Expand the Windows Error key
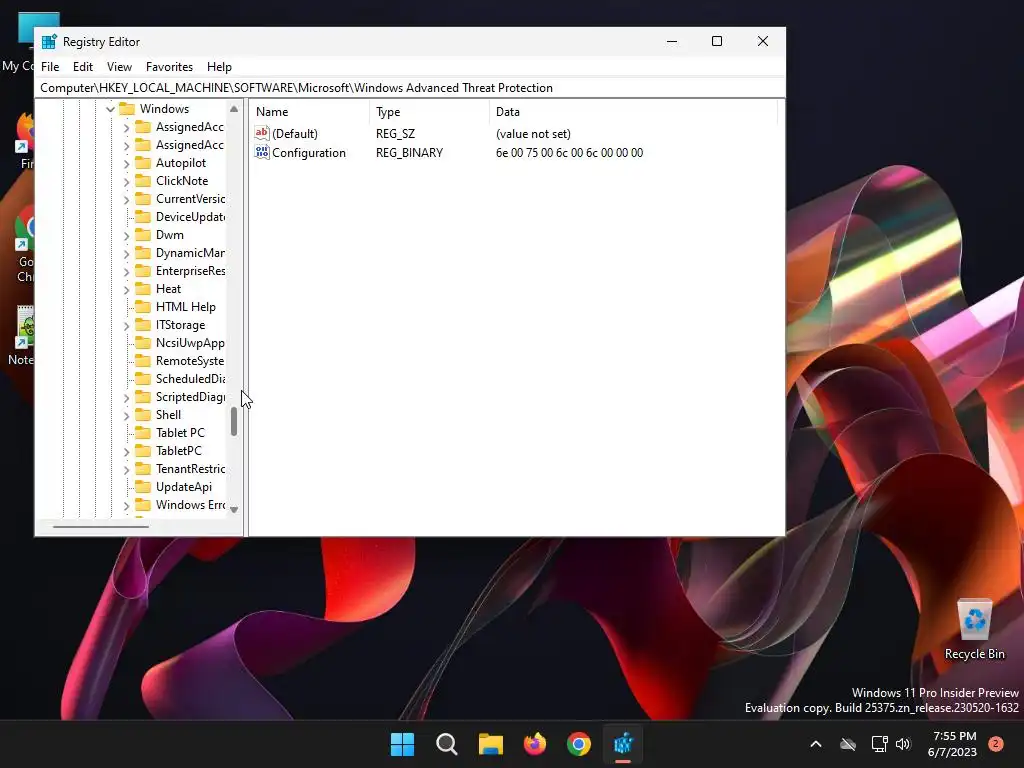1024x768 pixels. click(x=127, y=505)
